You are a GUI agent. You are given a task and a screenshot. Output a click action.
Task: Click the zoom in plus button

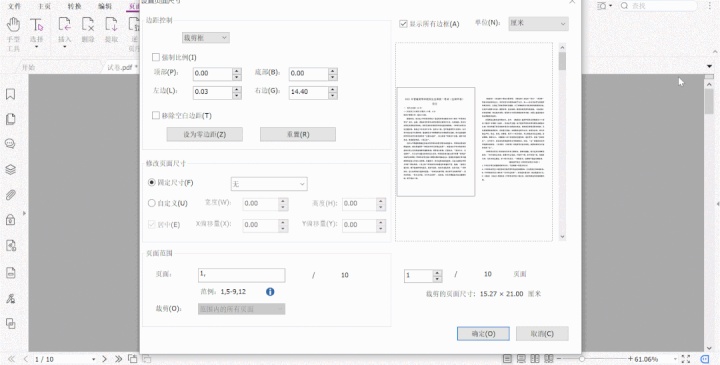pyautogui.click(x=630, y=359)
